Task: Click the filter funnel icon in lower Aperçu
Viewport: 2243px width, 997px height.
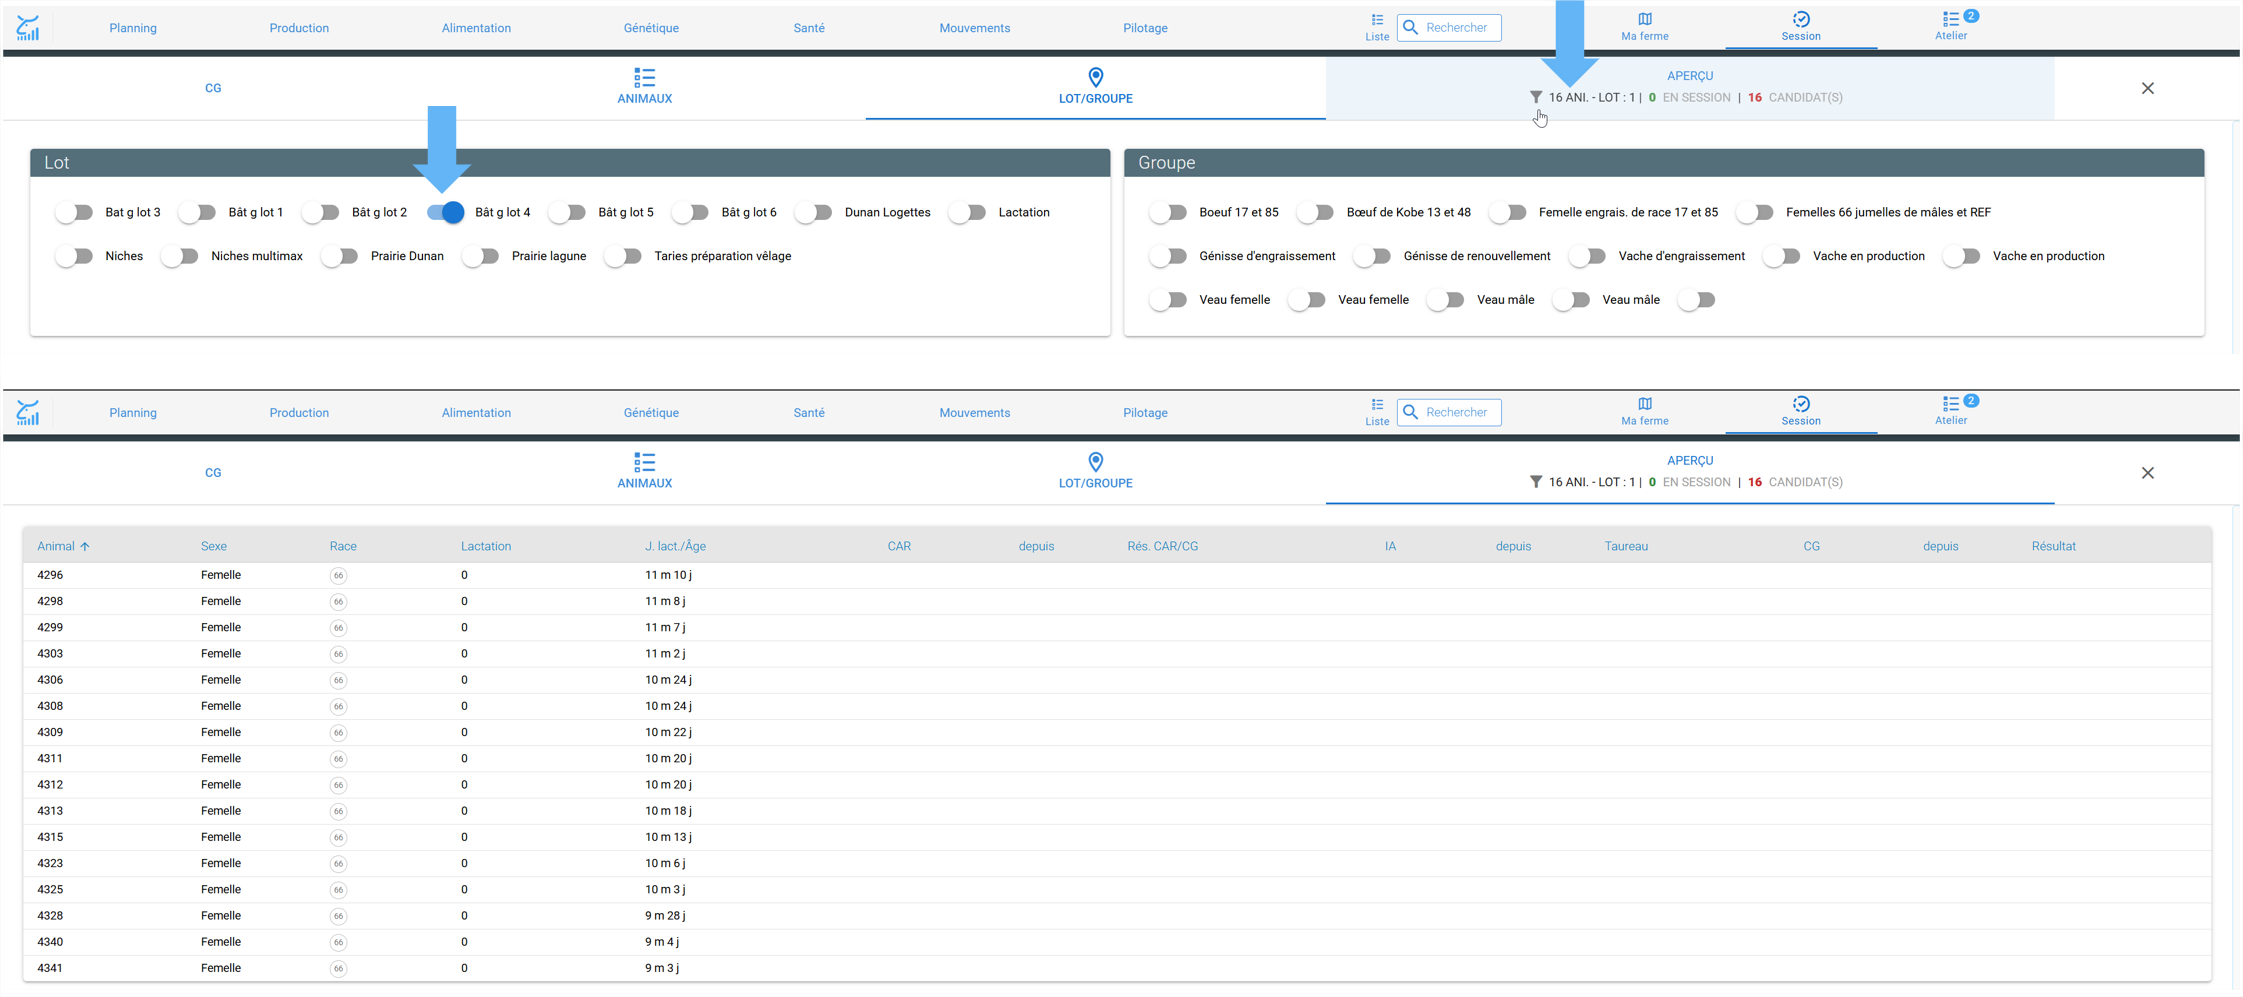Action: (1535, 482)
